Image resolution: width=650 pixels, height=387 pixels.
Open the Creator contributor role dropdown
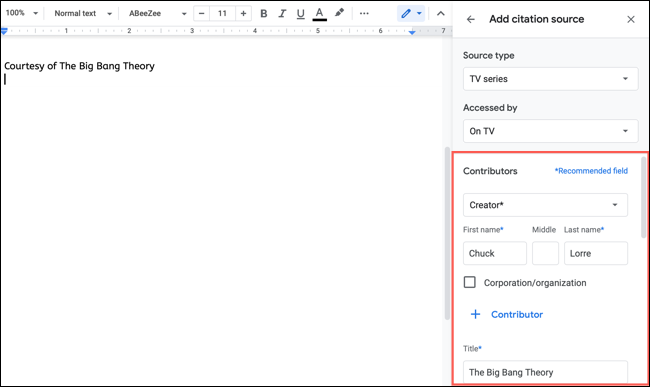(x=545, y=205)
